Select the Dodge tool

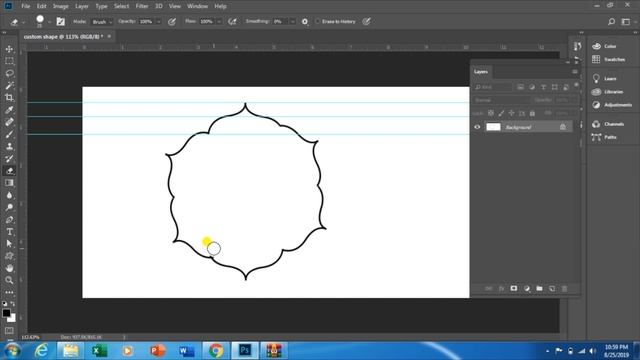coord(9,207)
